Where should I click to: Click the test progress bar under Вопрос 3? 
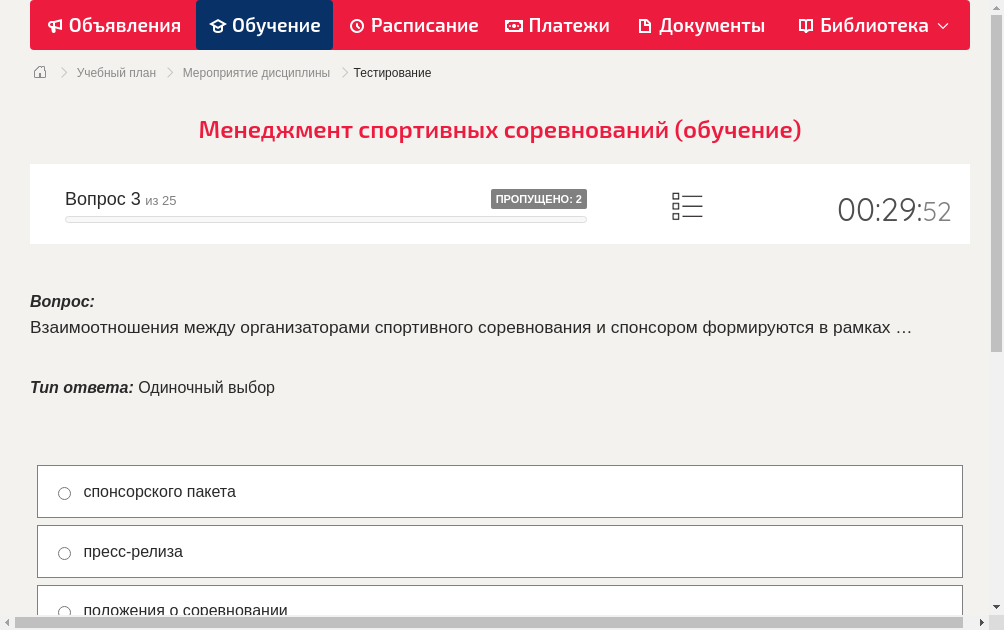click(x=325, y=219)
